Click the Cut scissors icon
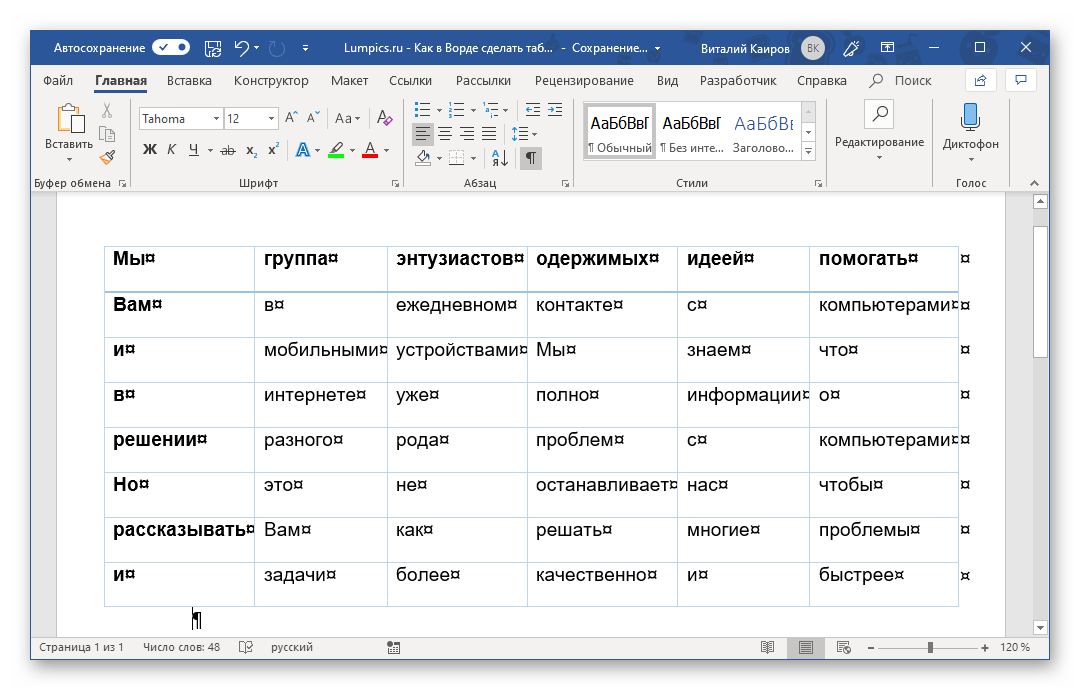Screen dimensions: 1080x690 [x=107, y=111]
